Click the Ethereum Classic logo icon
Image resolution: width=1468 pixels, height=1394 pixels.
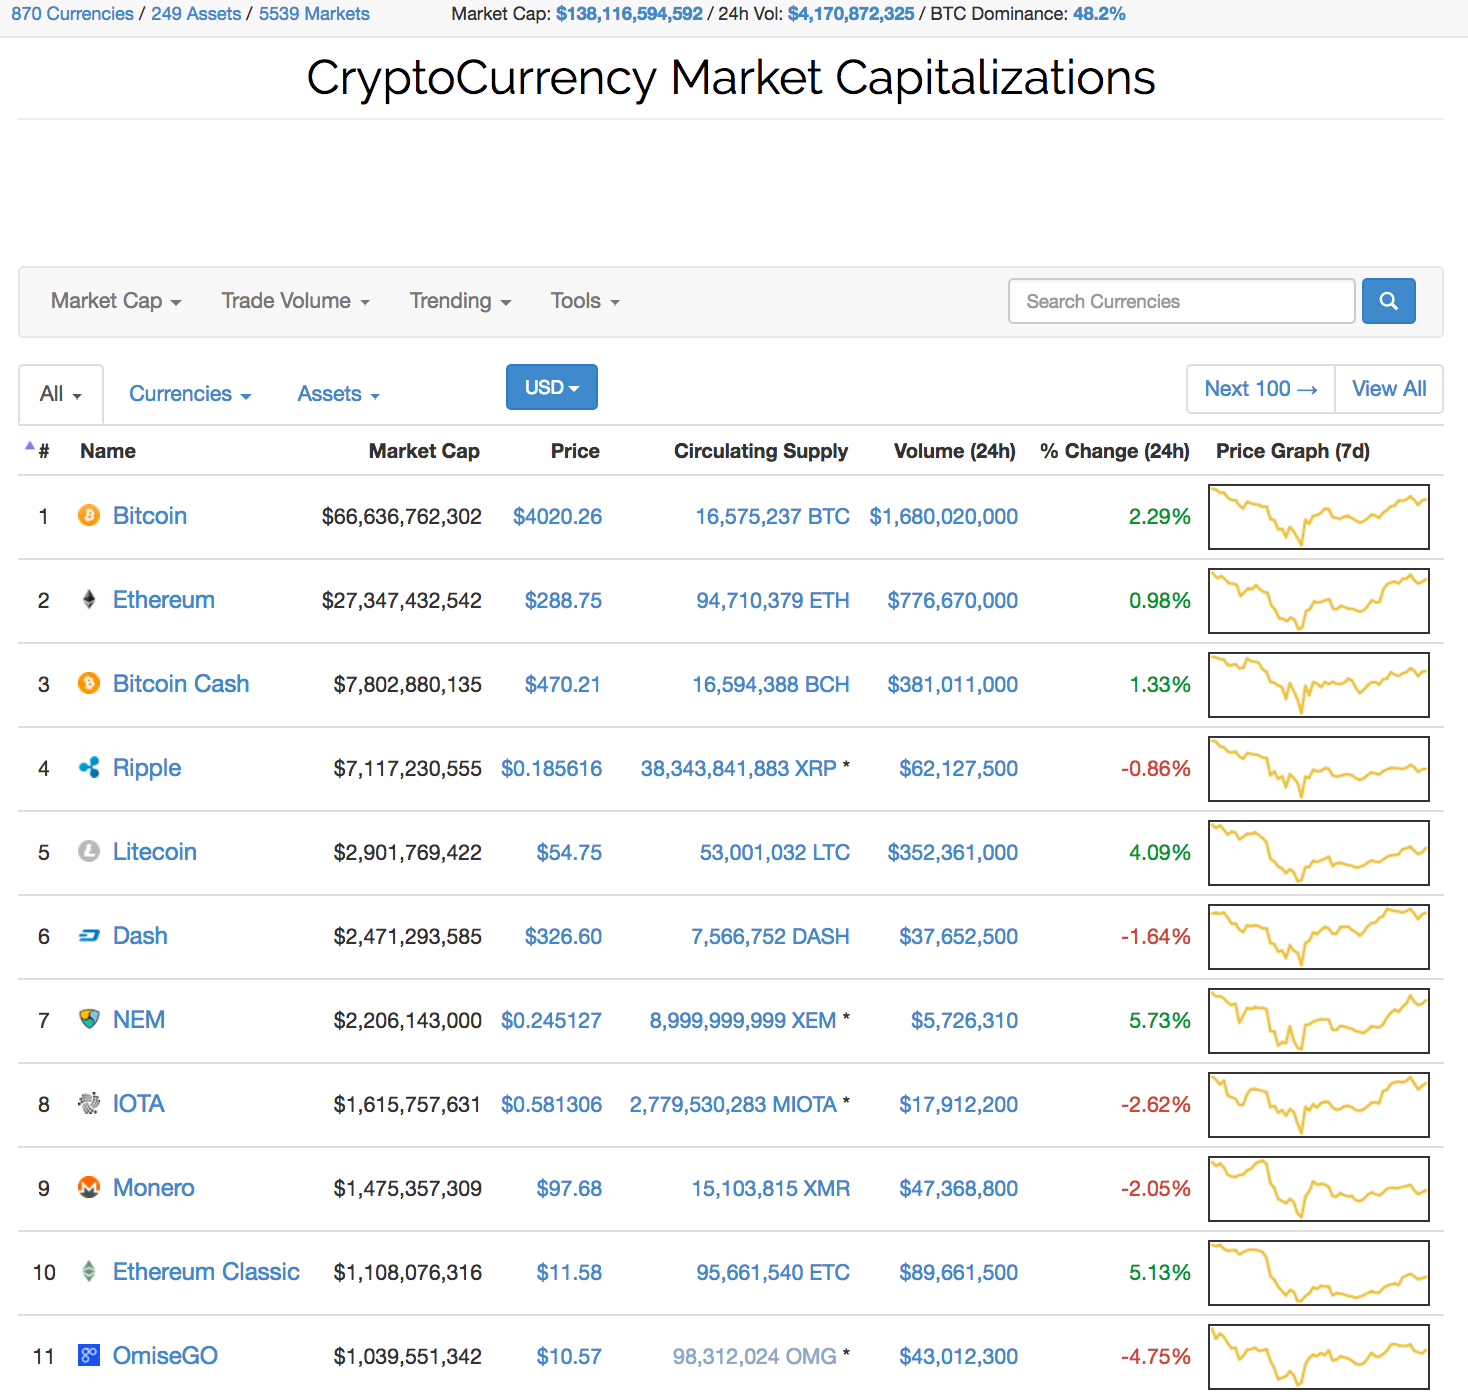pyautogui.click(x=89, y=1272)
